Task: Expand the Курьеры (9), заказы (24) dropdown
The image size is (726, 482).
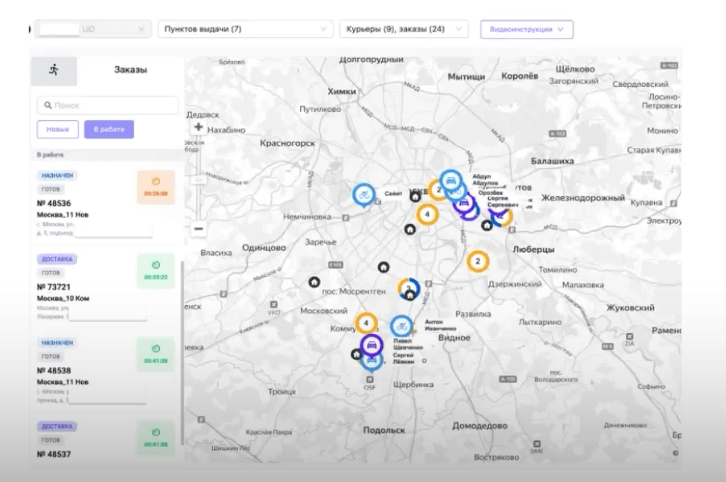Action: (404, 30)
